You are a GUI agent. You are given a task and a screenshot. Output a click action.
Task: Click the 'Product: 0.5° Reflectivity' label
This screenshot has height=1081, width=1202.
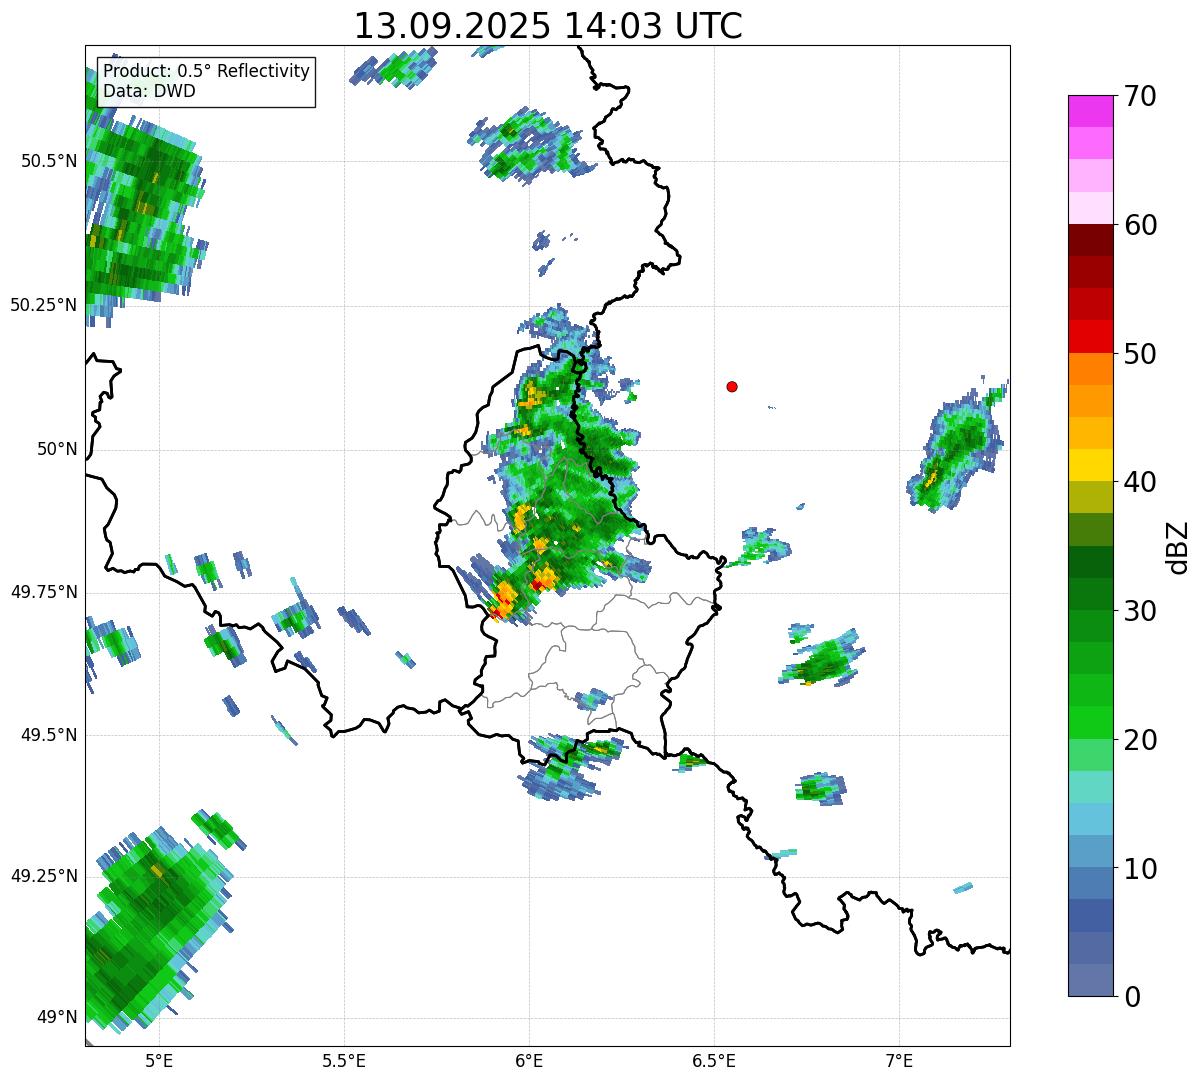pyautogui.click(x=207, y=72)
